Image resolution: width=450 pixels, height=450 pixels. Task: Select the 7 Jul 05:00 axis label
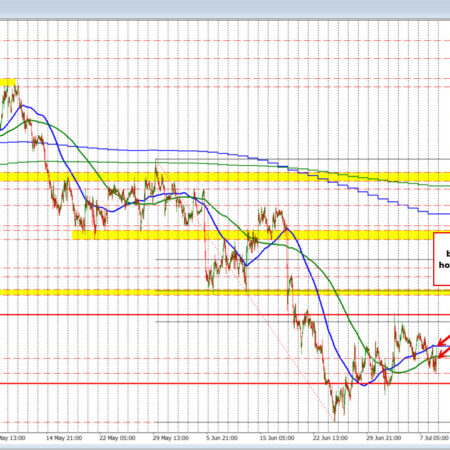[x=434, y=438]
